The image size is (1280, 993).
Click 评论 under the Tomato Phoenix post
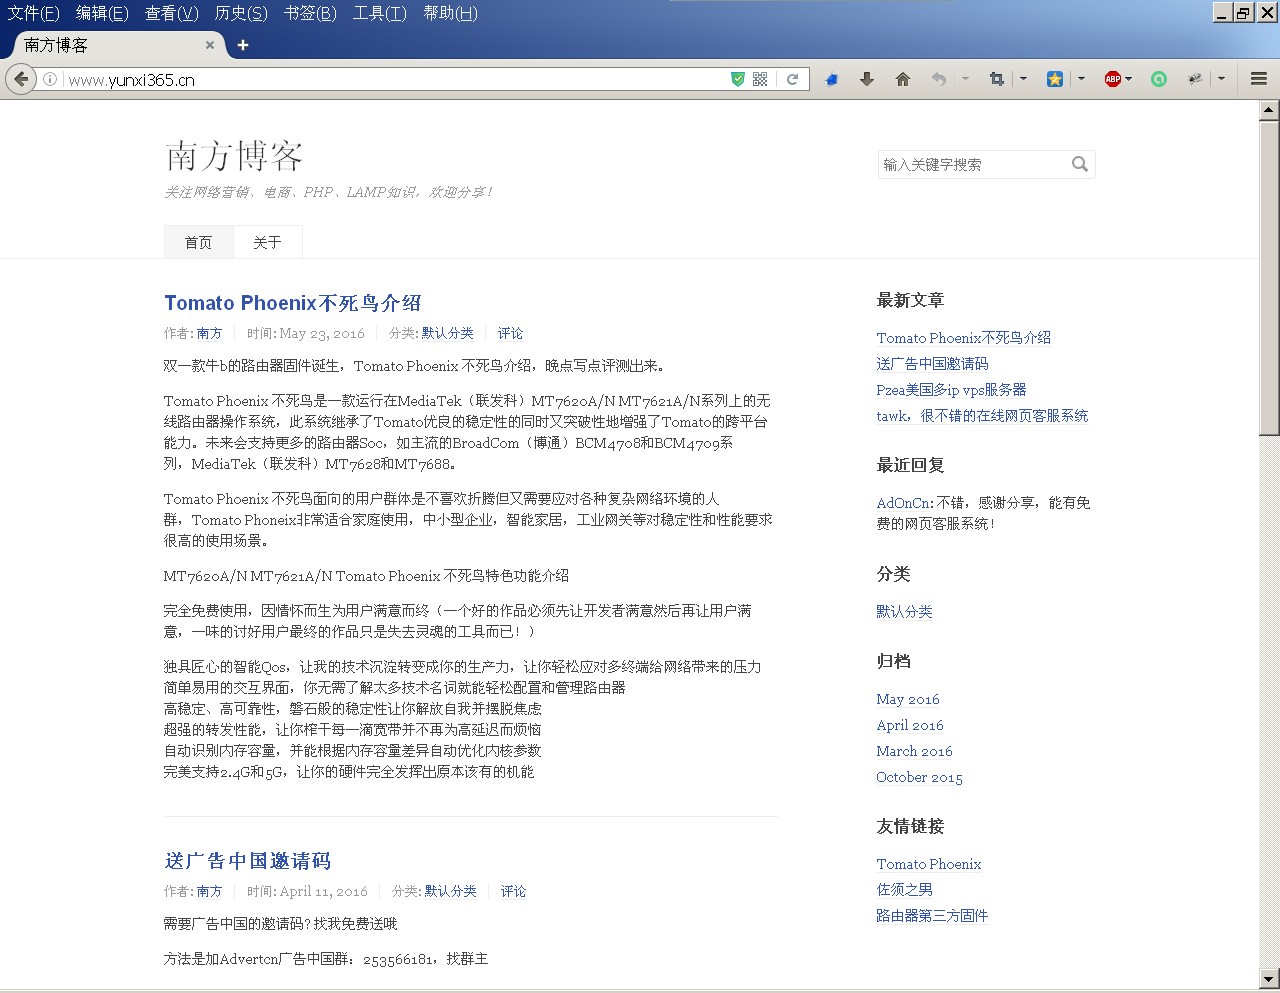(x=510, y=333)
